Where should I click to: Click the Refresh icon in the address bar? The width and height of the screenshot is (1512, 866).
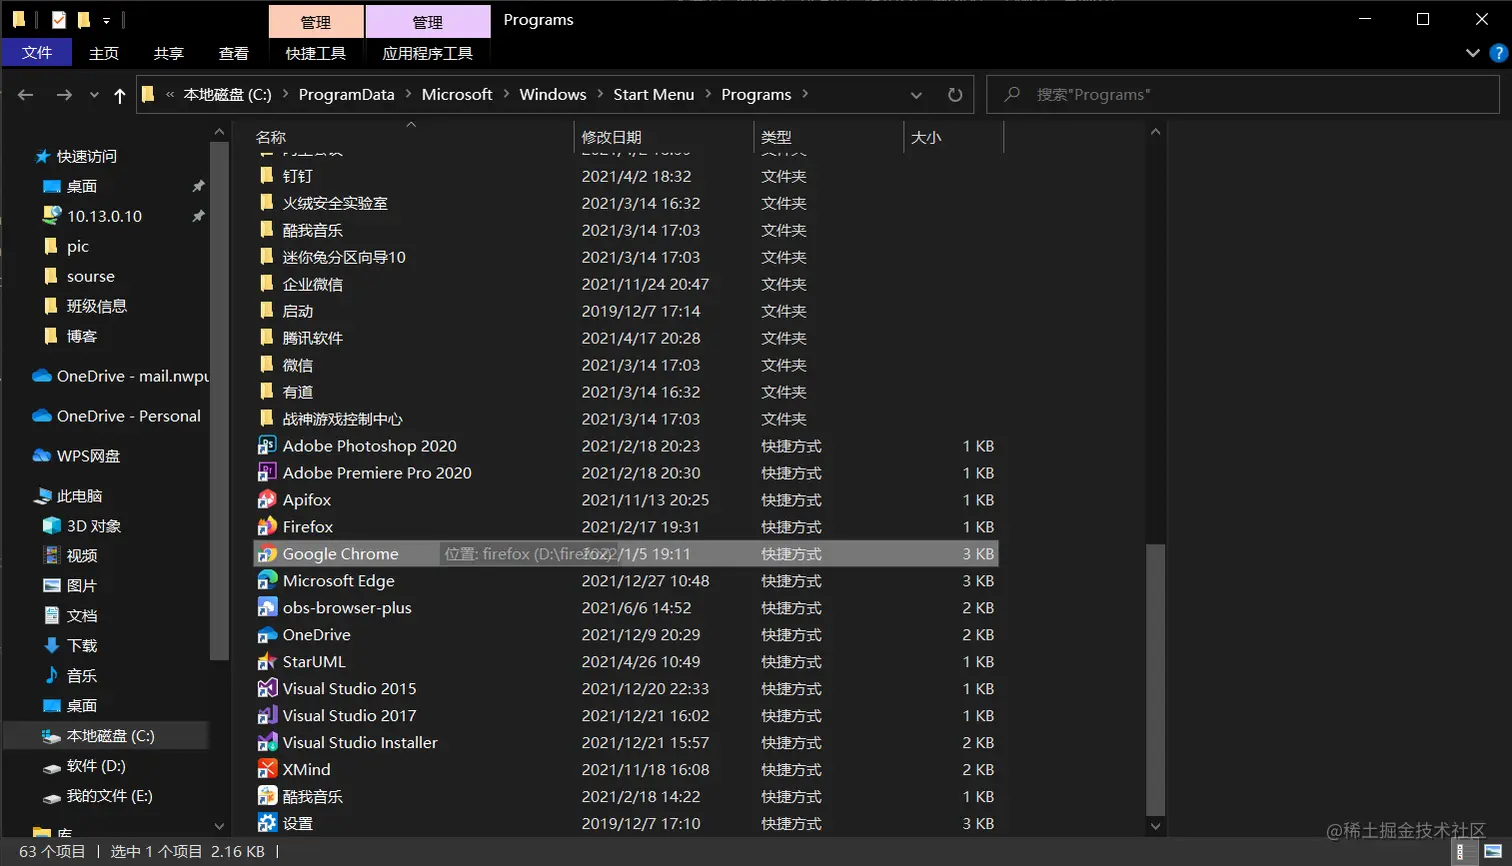[x=955, y=94]
